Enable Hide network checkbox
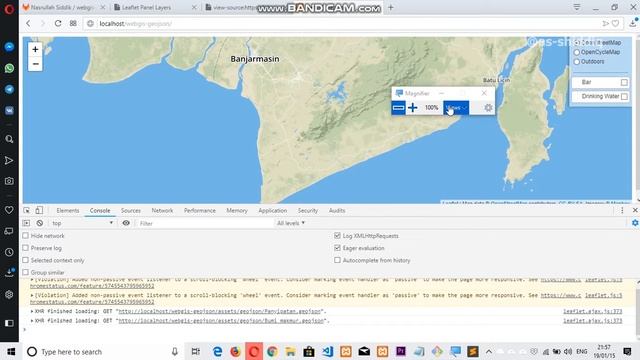The width and height of the screenshot is (640, 360). (26, 236)
